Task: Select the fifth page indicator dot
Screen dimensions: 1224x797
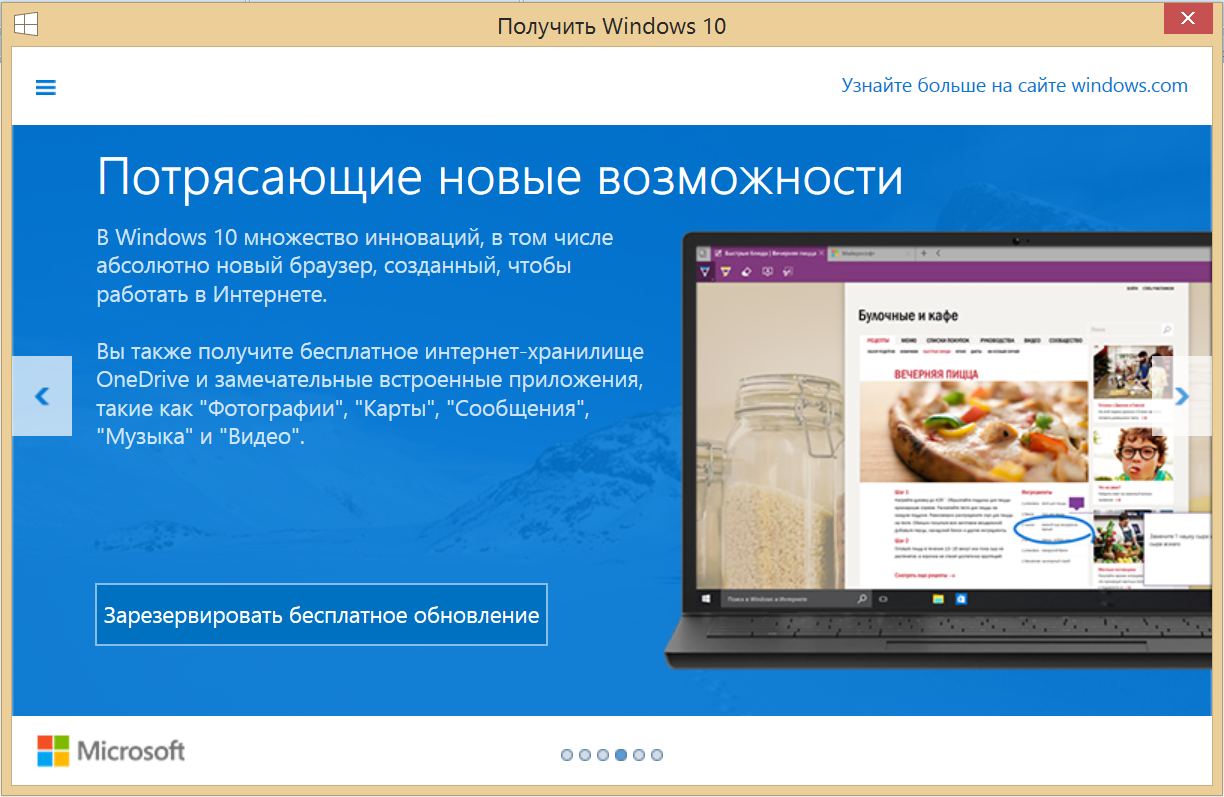Action: [639, 755]
